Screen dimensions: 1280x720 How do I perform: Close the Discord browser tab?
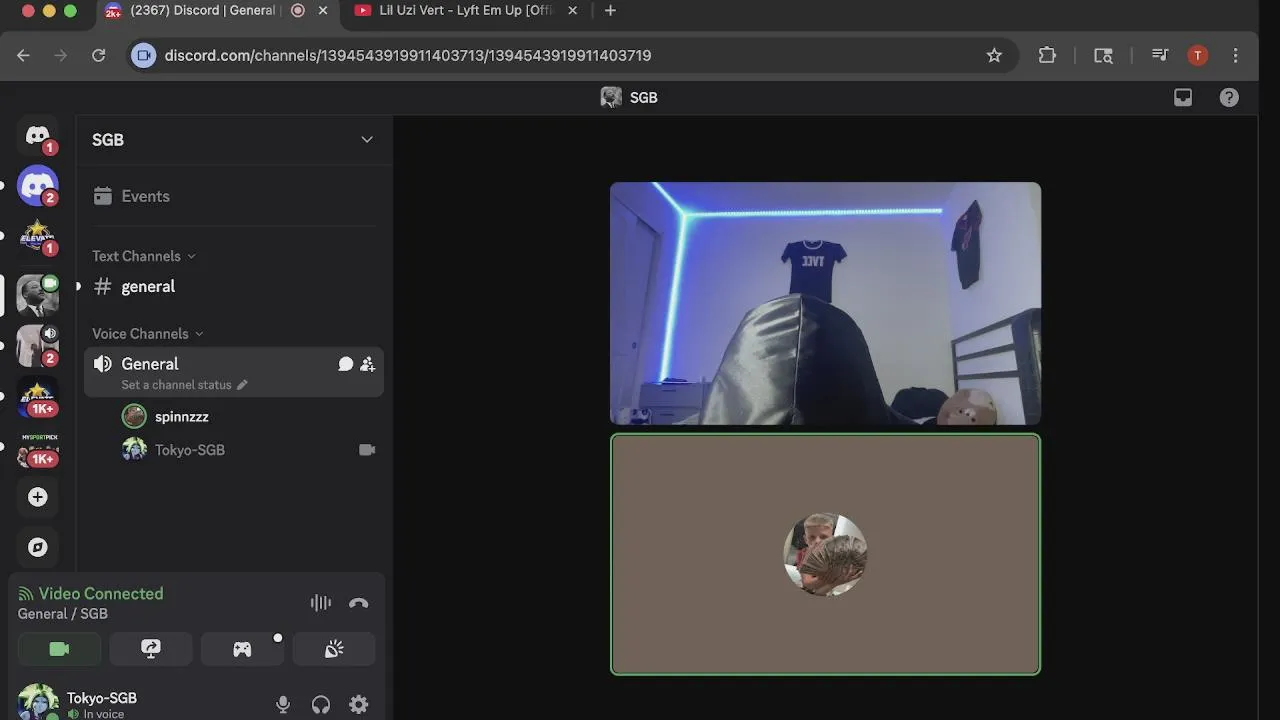322,10
